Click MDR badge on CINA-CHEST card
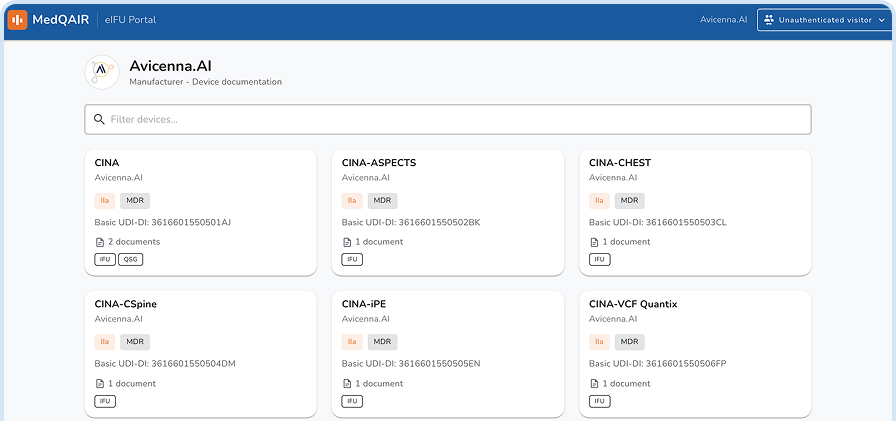 point(630,201)
